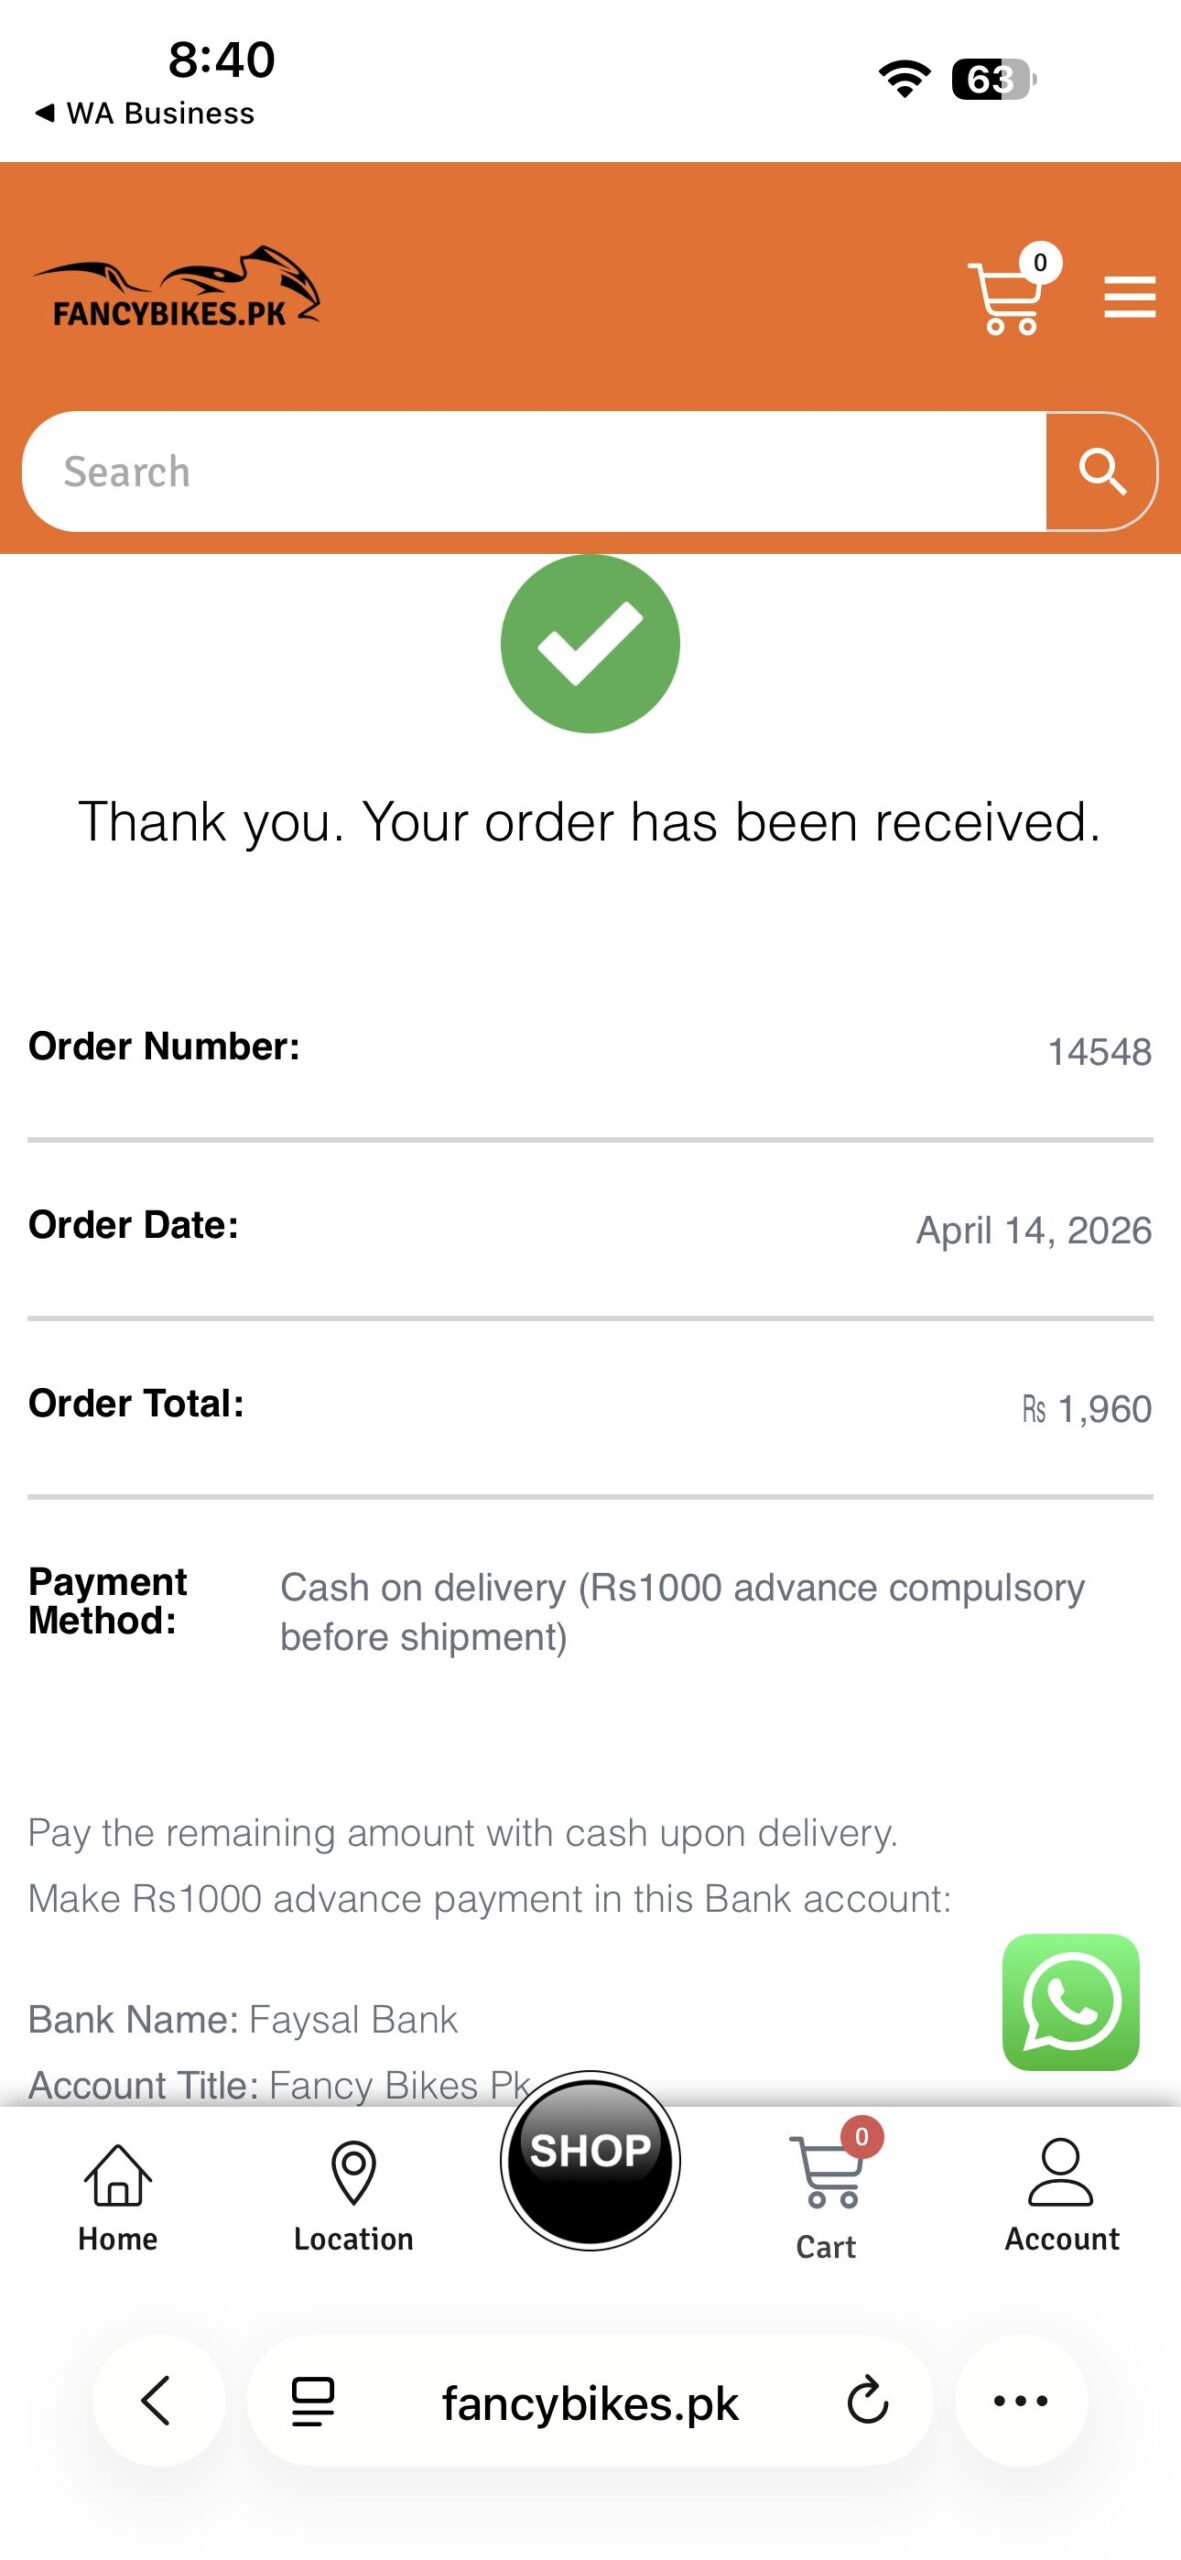Open the Account tab

[1061, 2197]
